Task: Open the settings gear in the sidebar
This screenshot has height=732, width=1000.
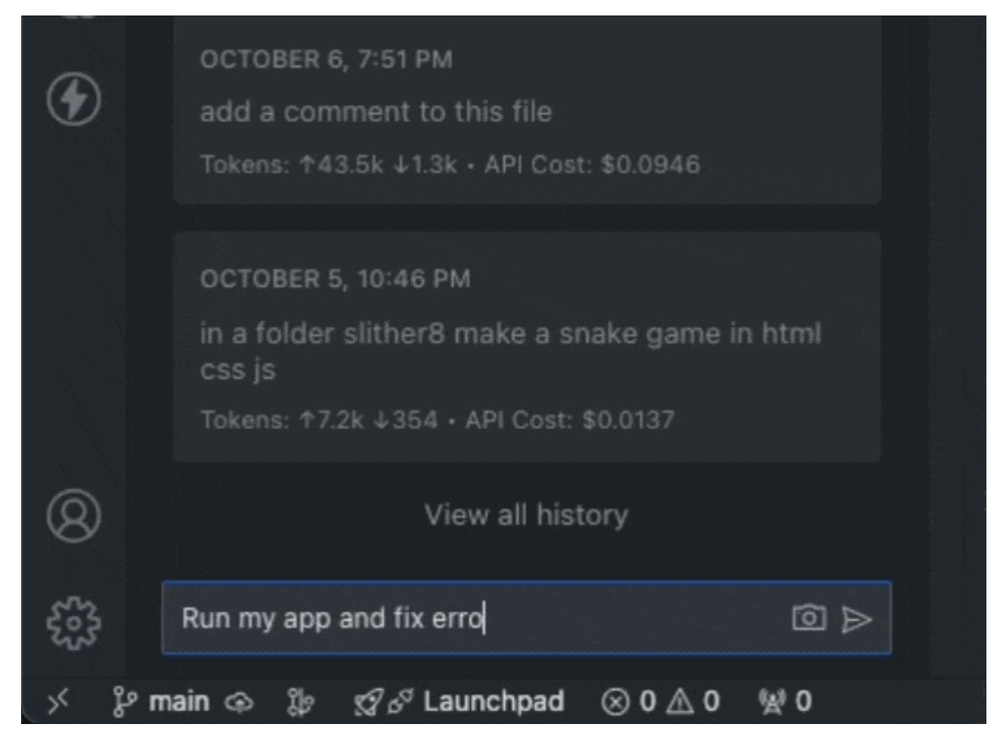Action: pos(71,621)
